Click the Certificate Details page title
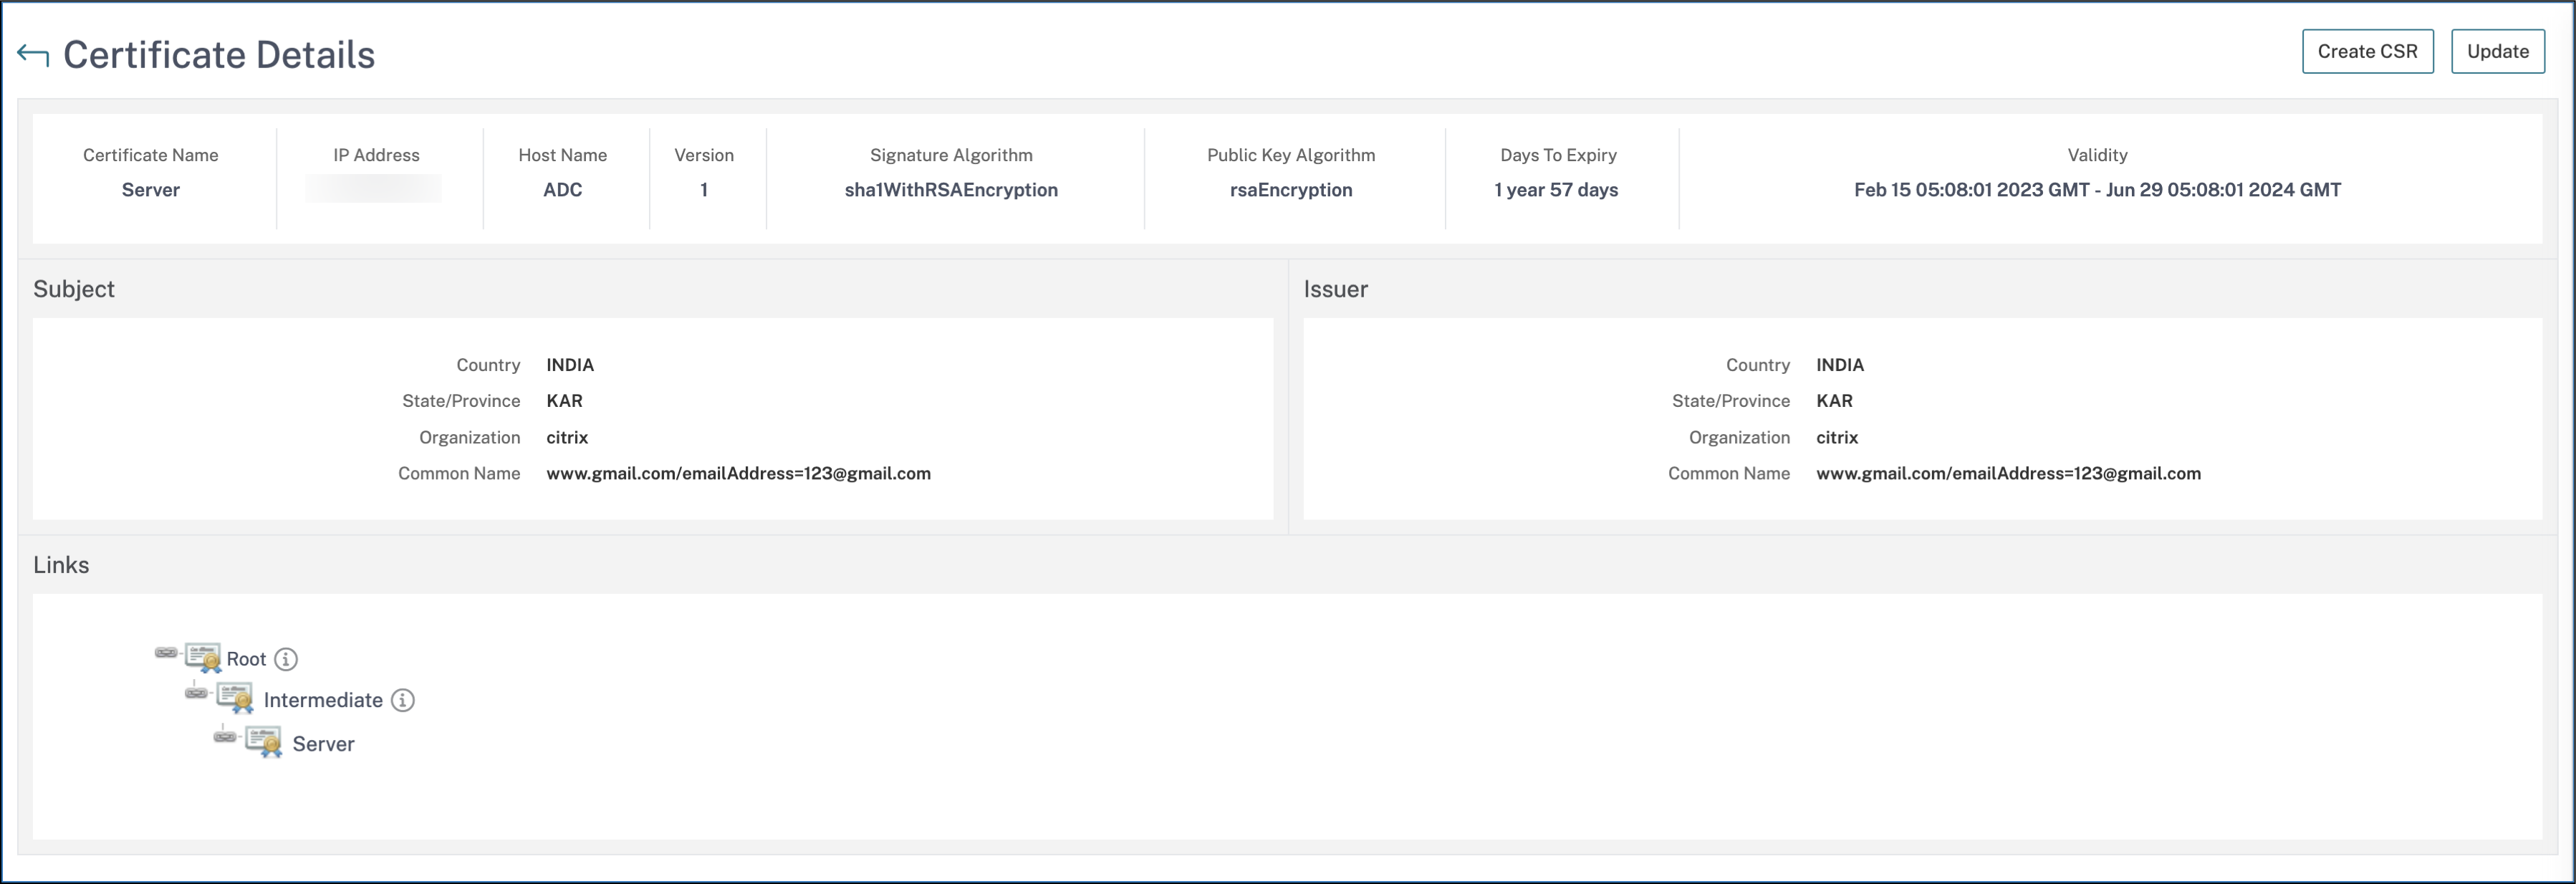2576x884 pixels. pyautogui.click(x=219, y=55)
